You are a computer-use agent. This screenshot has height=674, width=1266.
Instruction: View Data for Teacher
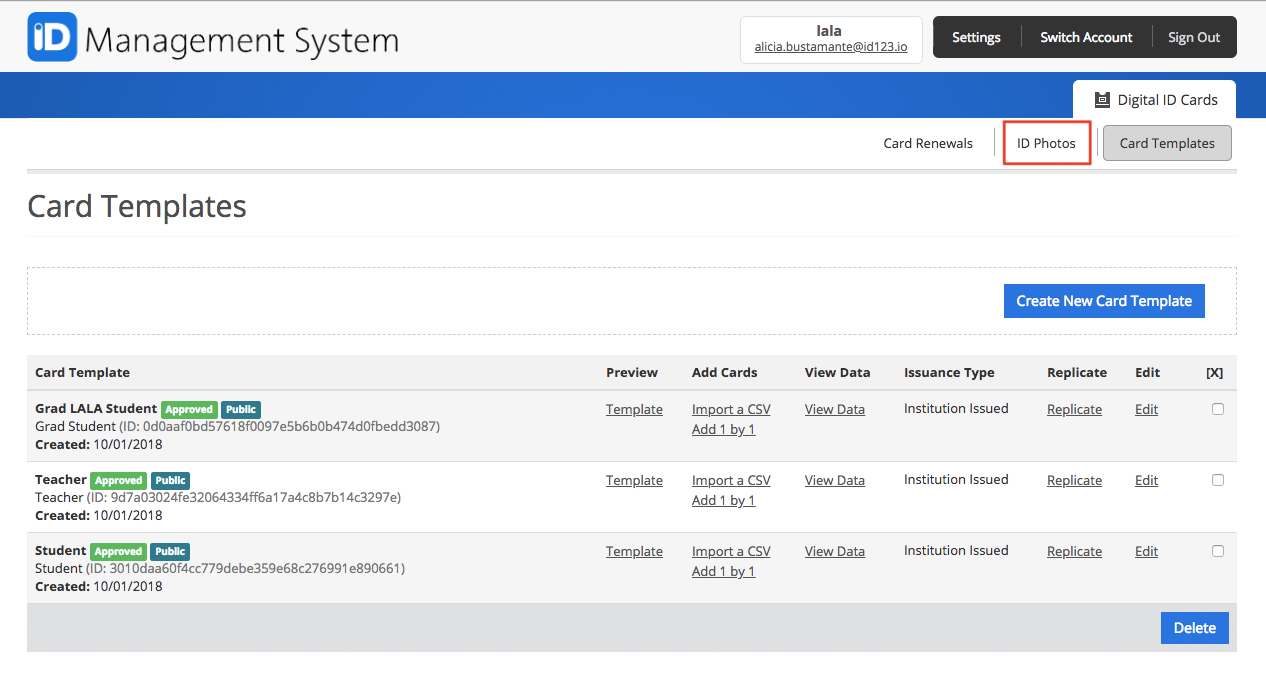[x=834, y=480]
